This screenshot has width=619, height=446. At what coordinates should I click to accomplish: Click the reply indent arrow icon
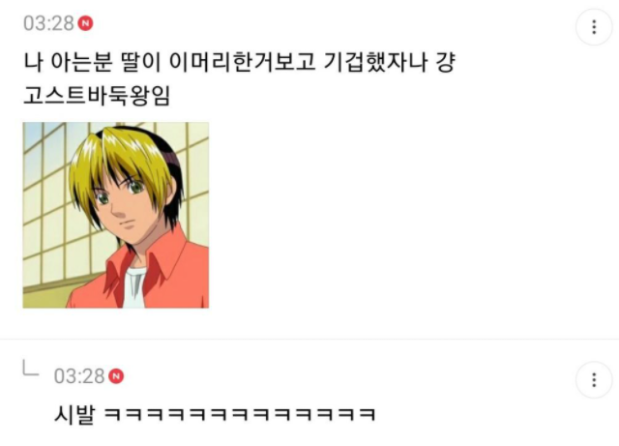point(30,368)
